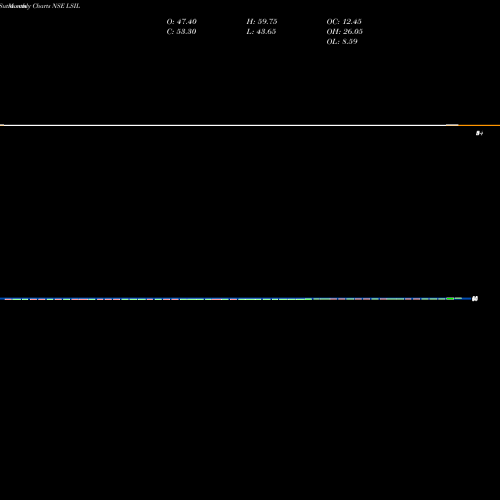Select the open price 'O: 47.40'
Image resolution: width=500 pixels, height=500 pixels.
pyautogui.click(x=182, y=22)
